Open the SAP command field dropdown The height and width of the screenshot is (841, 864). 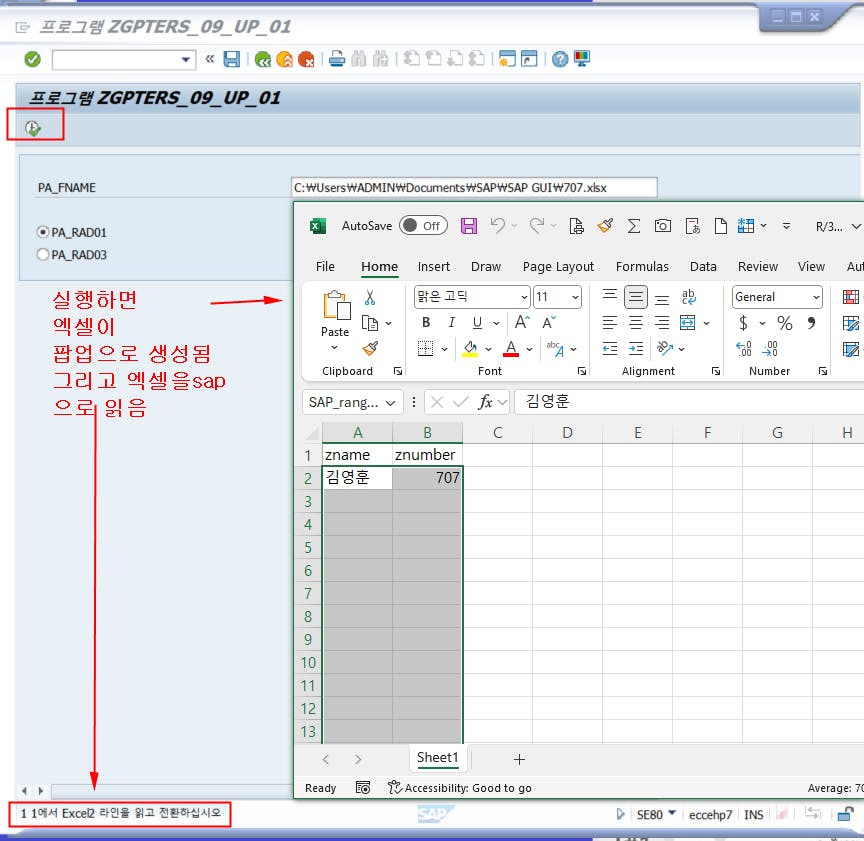(186, 60)
